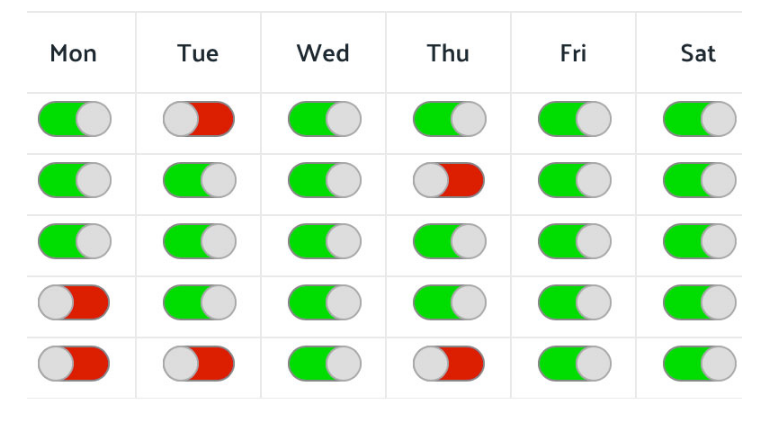This screenshot has width=766, height=422.
Task: Enable the red Mon toggle in fourth row
Action: pos(74,303)
